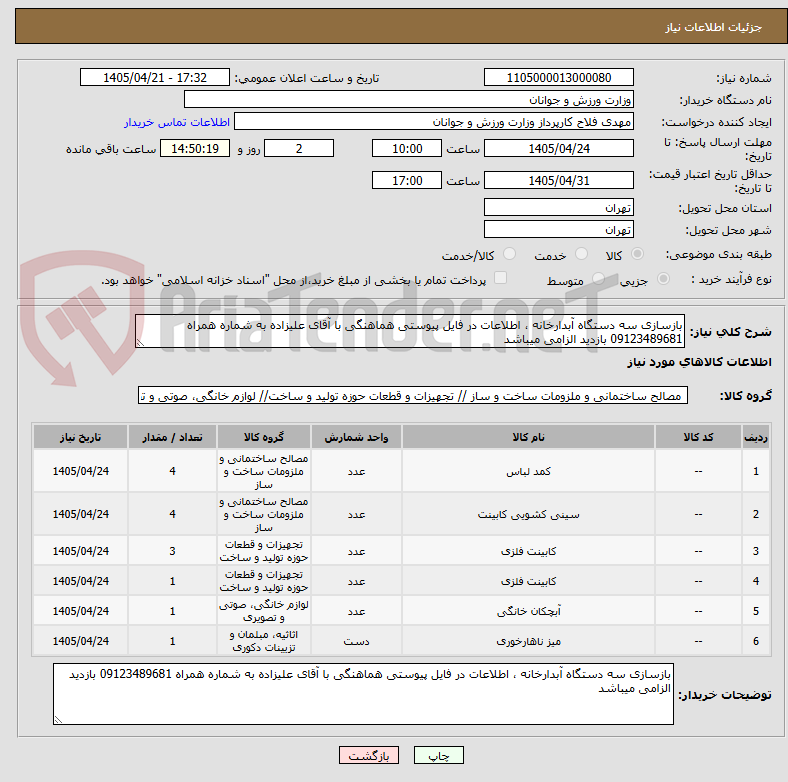This screenshot has width=788, height=782.
Task: Select کابینت فلزی in row 4
Action: coord(528,581)
